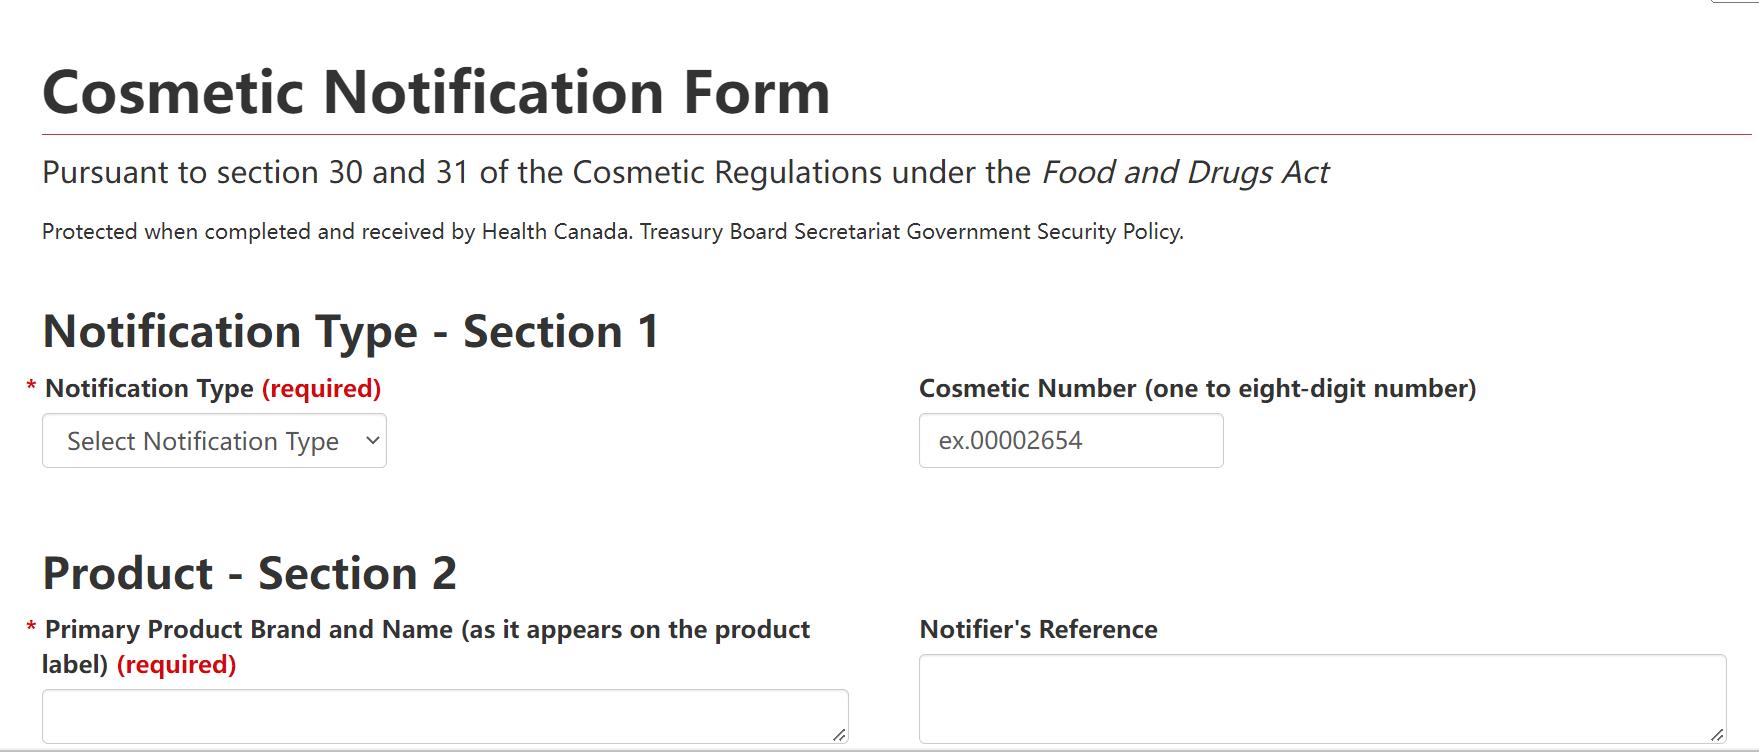
Task: Click resize handle of Notifier's Reference textarea
Action: 1717,733
